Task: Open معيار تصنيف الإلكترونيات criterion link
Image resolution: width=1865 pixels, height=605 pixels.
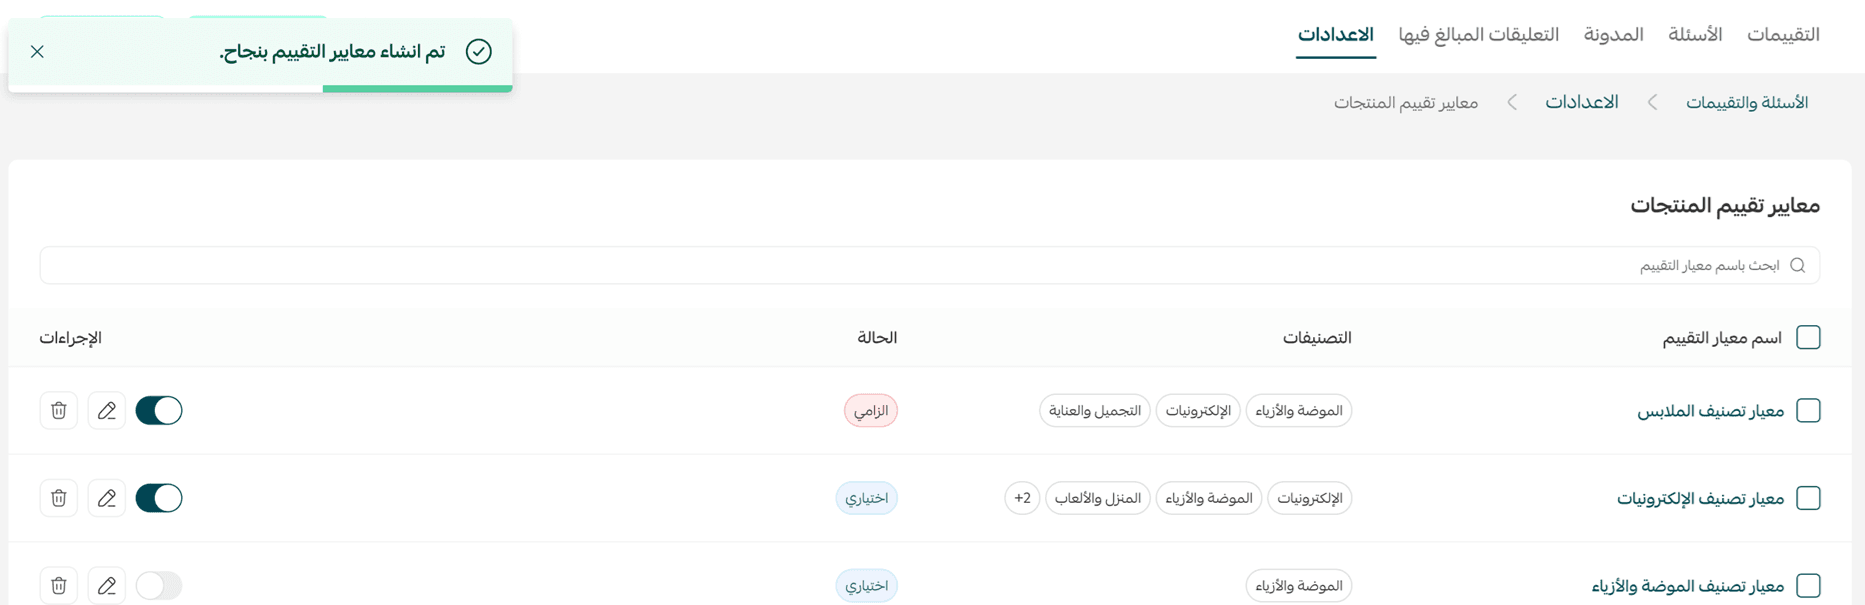Action: click(x=1700, y=498)
